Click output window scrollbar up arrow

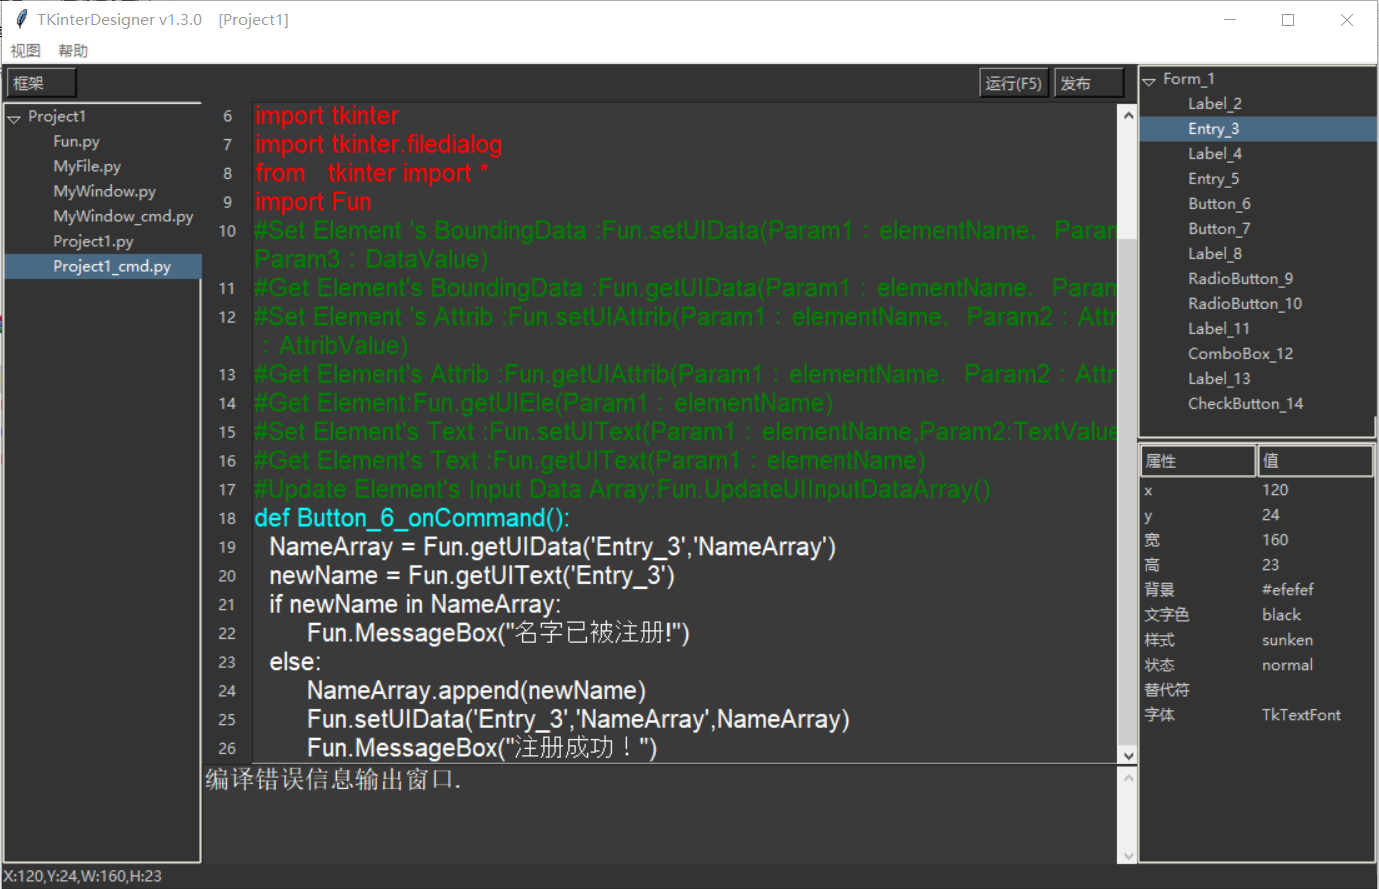pyautogui.click(x=1128, y=776)
